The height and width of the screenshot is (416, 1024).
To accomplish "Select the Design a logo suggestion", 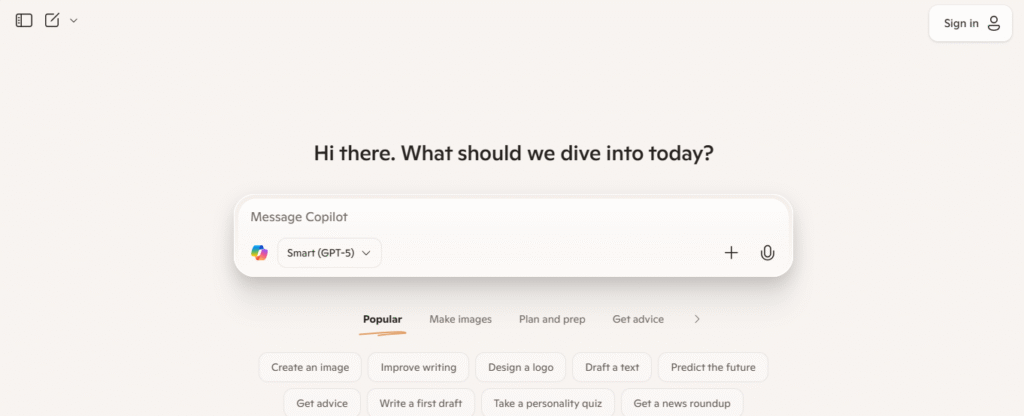I will pyautogui.click(x=520, y=367).
